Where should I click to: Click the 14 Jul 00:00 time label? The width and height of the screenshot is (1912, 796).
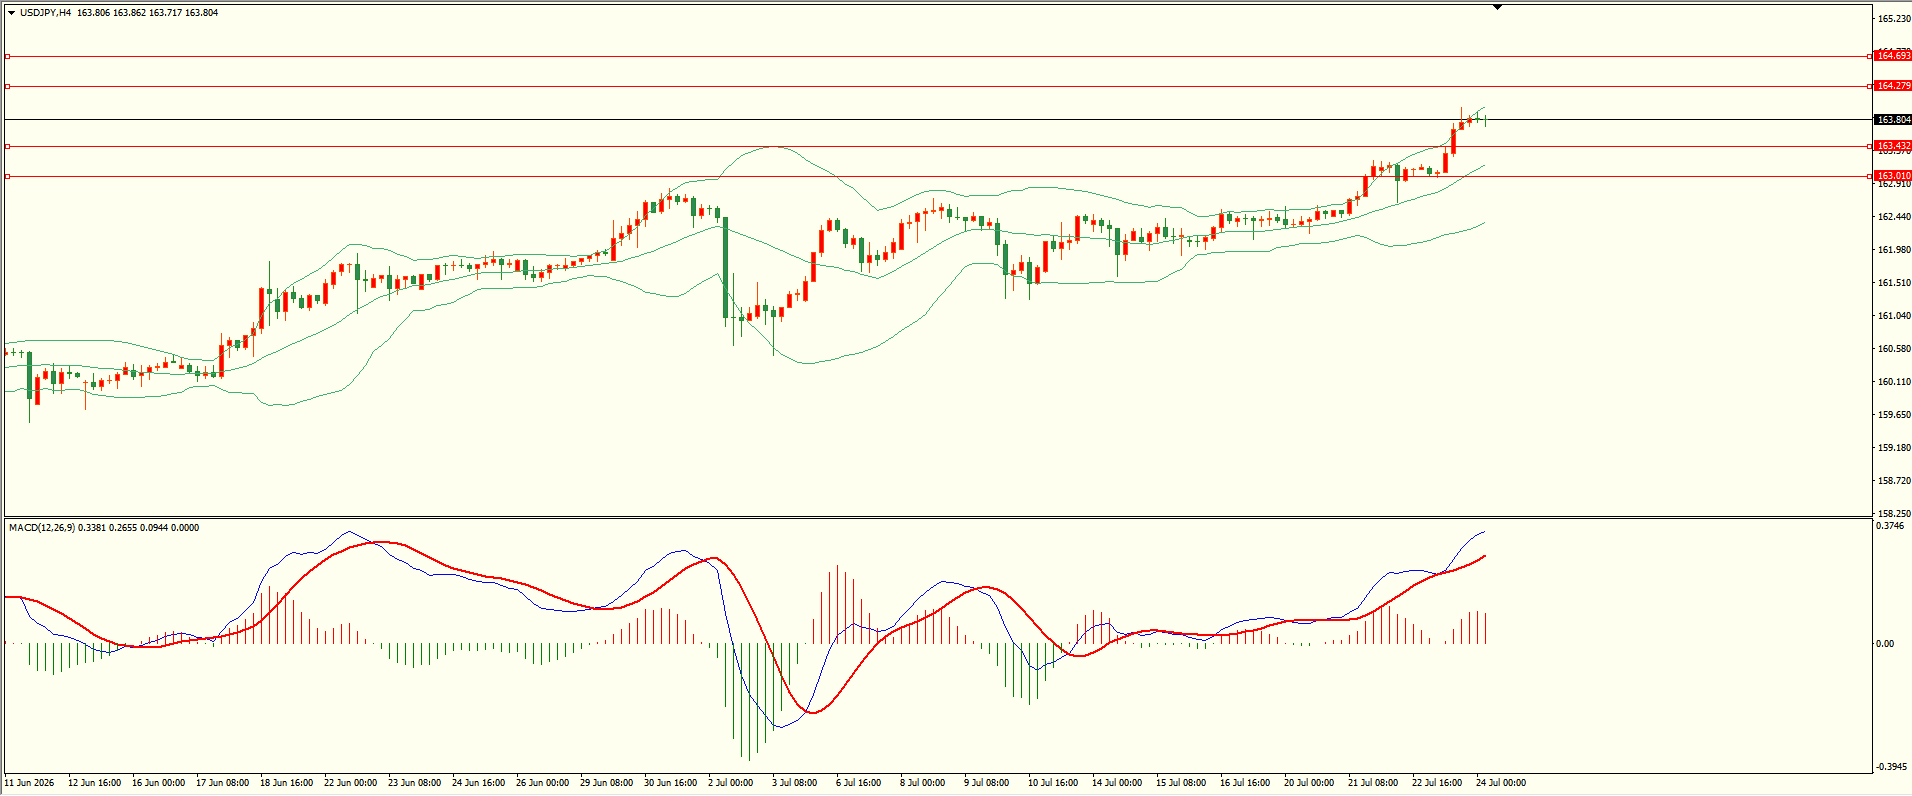tap(1117, 783)
